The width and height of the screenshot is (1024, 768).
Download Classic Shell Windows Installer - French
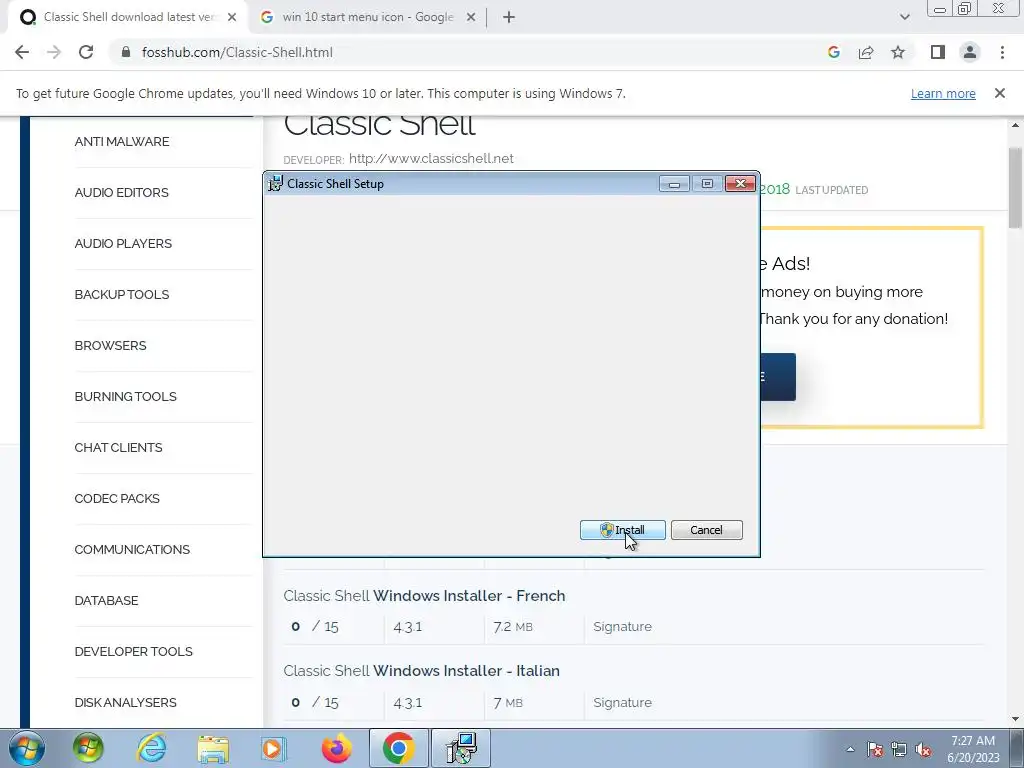click(424, 596)
